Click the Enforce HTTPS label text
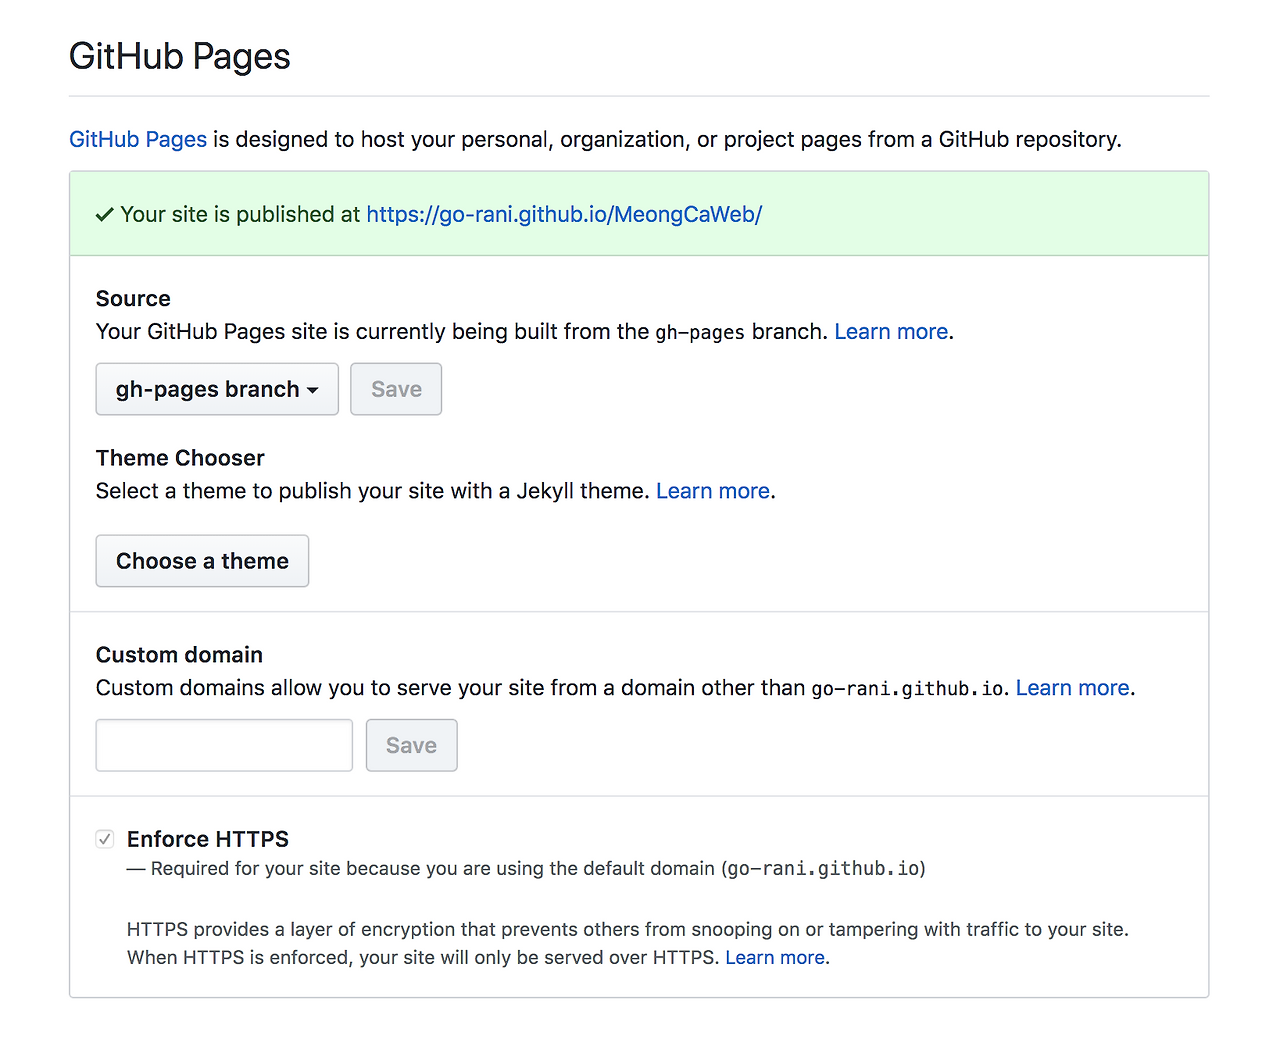This screenshot has height=1039, width=1280. pyautogui.click(x=208, y=839)
